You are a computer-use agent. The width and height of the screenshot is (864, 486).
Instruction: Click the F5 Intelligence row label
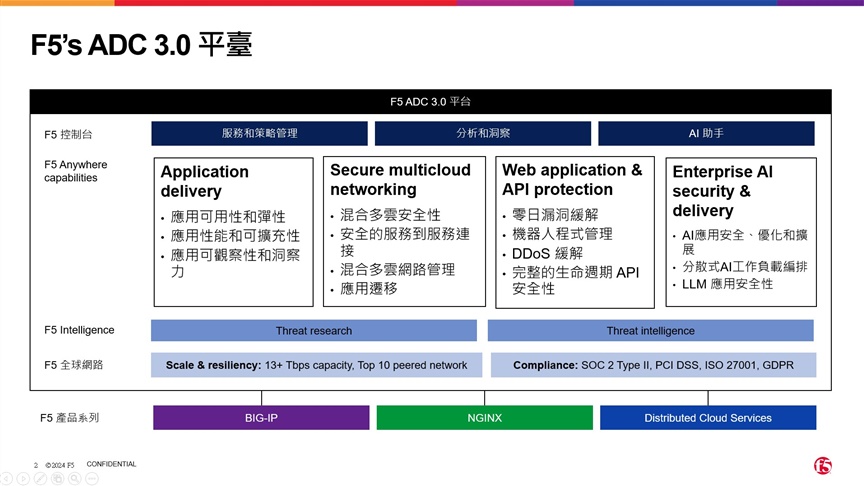[79, 330]
